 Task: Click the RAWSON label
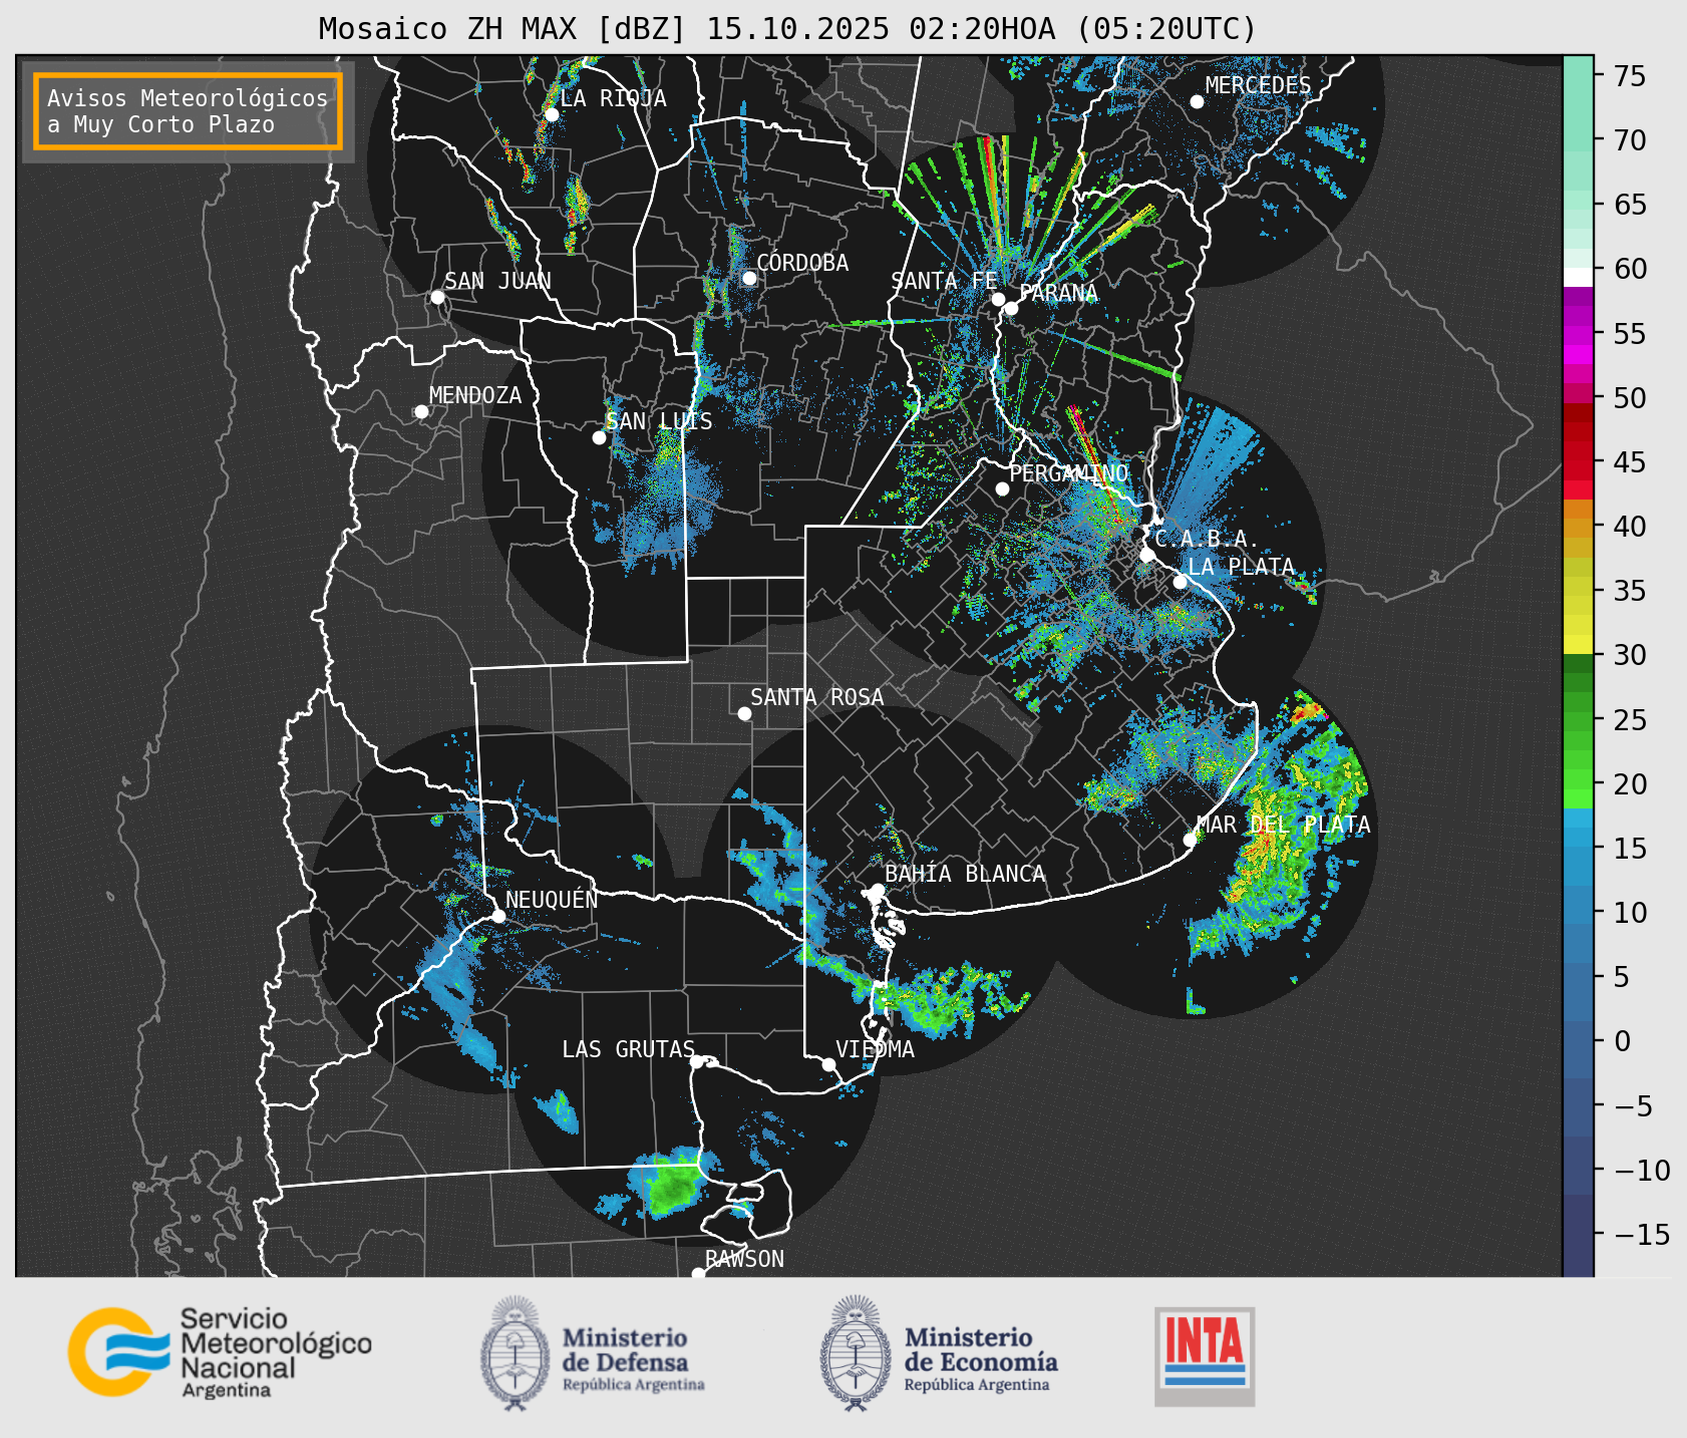tap(744, 1259)
